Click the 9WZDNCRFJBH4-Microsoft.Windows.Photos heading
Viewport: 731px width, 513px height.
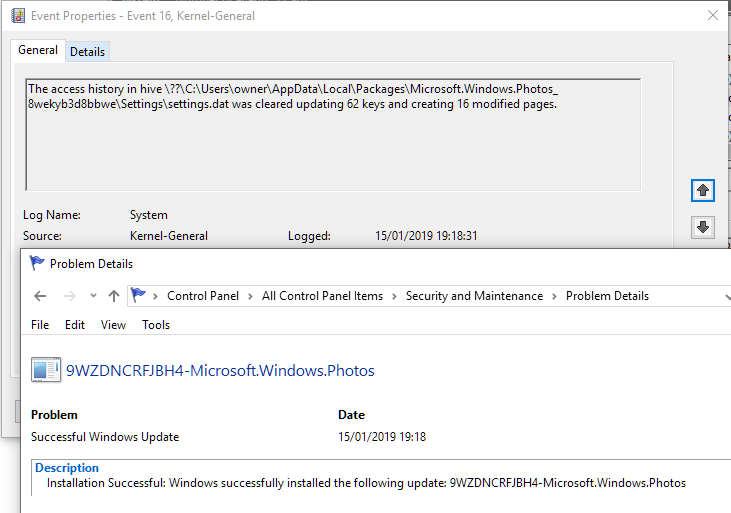[220, 371]
